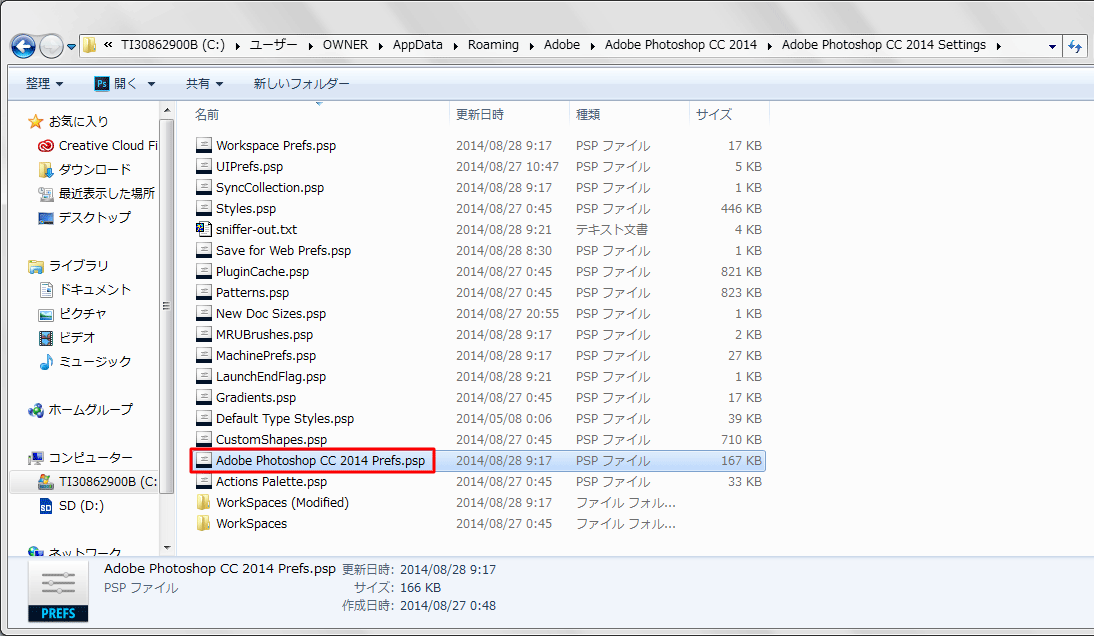Open ミュージック library icon
The width and height of the screenshot is (1094, 636).
[46, 362]
